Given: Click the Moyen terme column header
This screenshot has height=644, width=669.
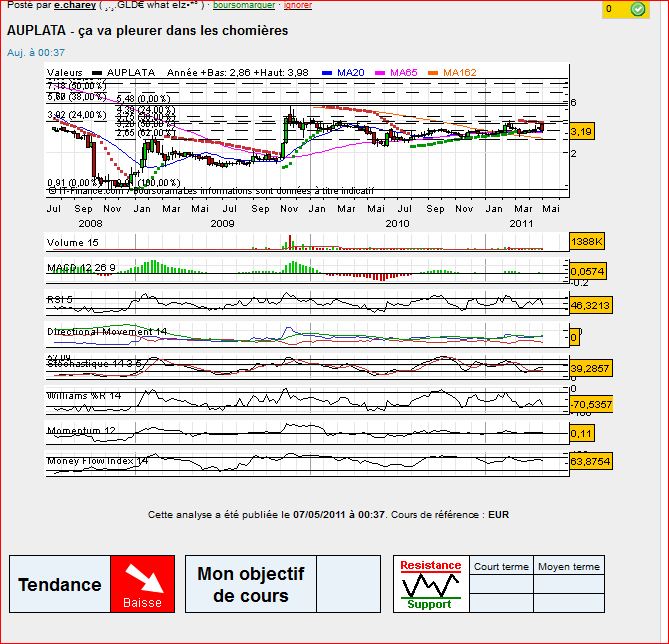Looking at the screenshot, I should (569, 566).
